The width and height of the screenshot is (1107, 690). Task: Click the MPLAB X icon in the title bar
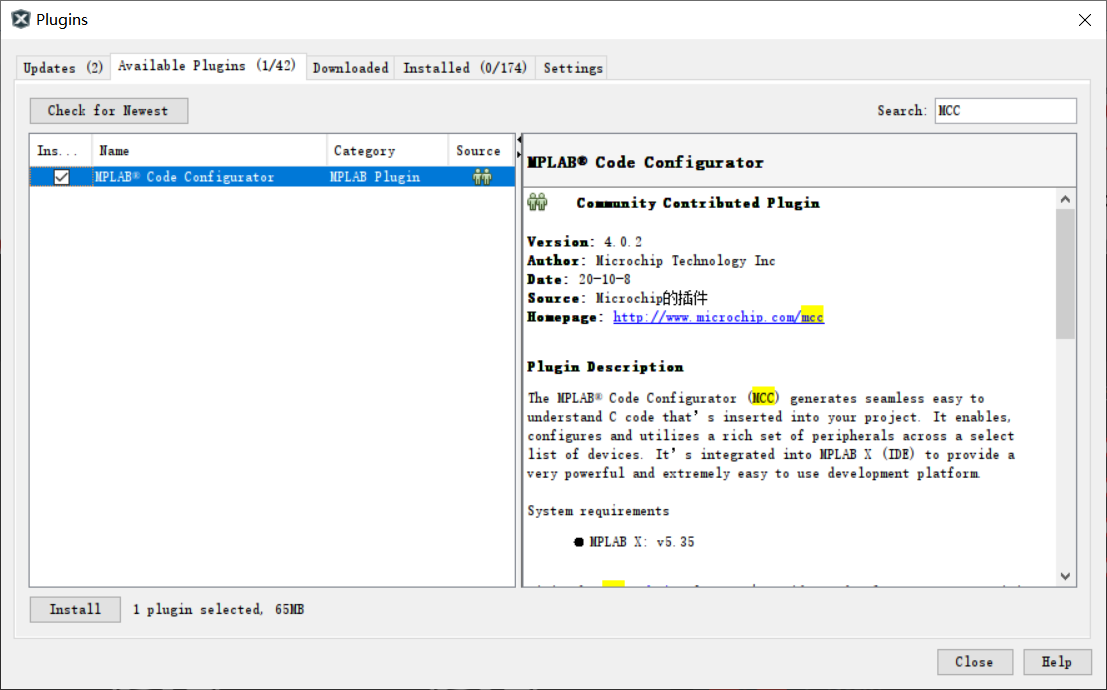pos(20,19)
